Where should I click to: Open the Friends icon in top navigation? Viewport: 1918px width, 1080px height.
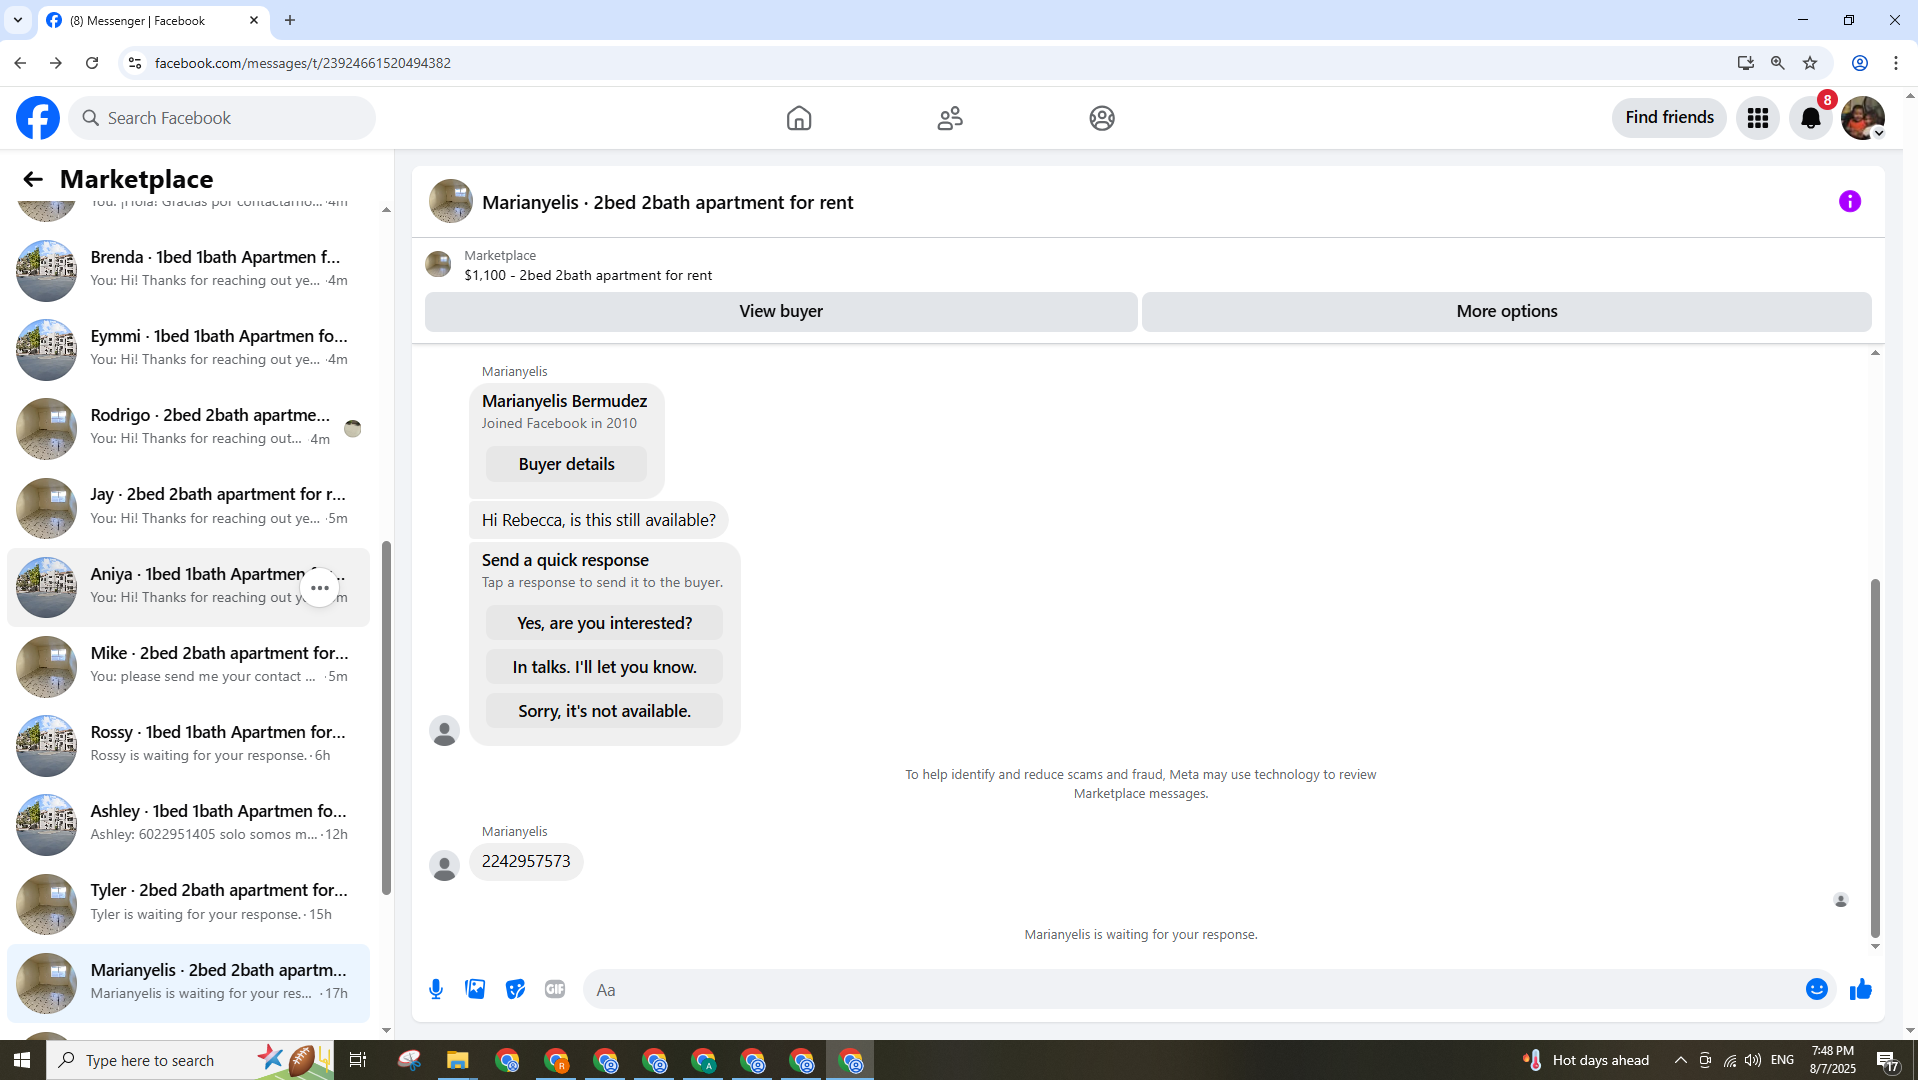click(950, 118)
